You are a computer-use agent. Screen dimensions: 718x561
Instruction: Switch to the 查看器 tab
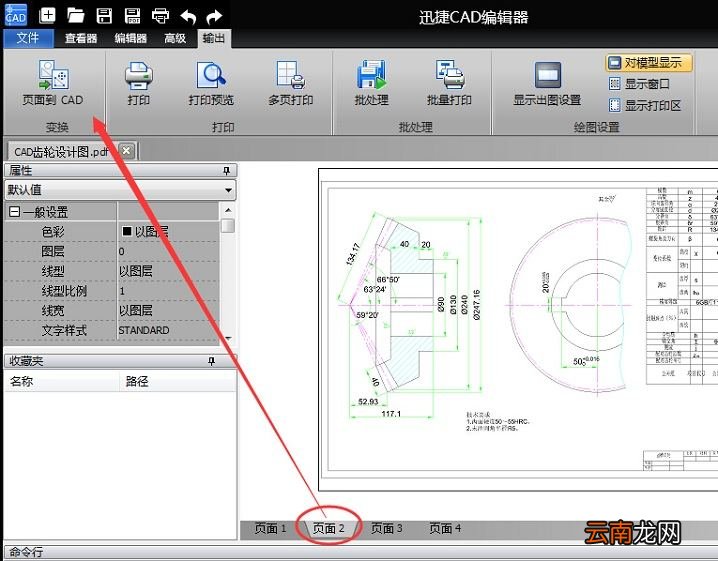point(81,38)
